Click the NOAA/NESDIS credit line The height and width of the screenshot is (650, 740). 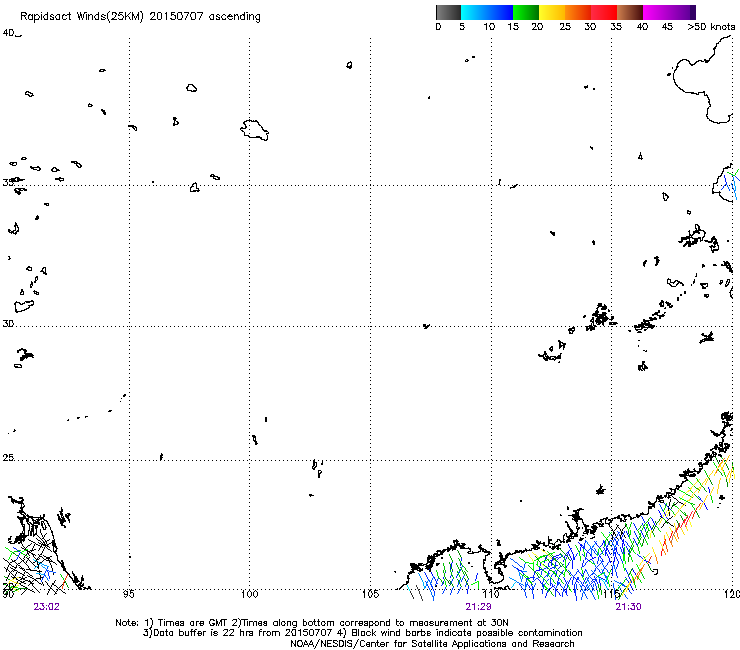pyautogui.click(x=432, y=644)
